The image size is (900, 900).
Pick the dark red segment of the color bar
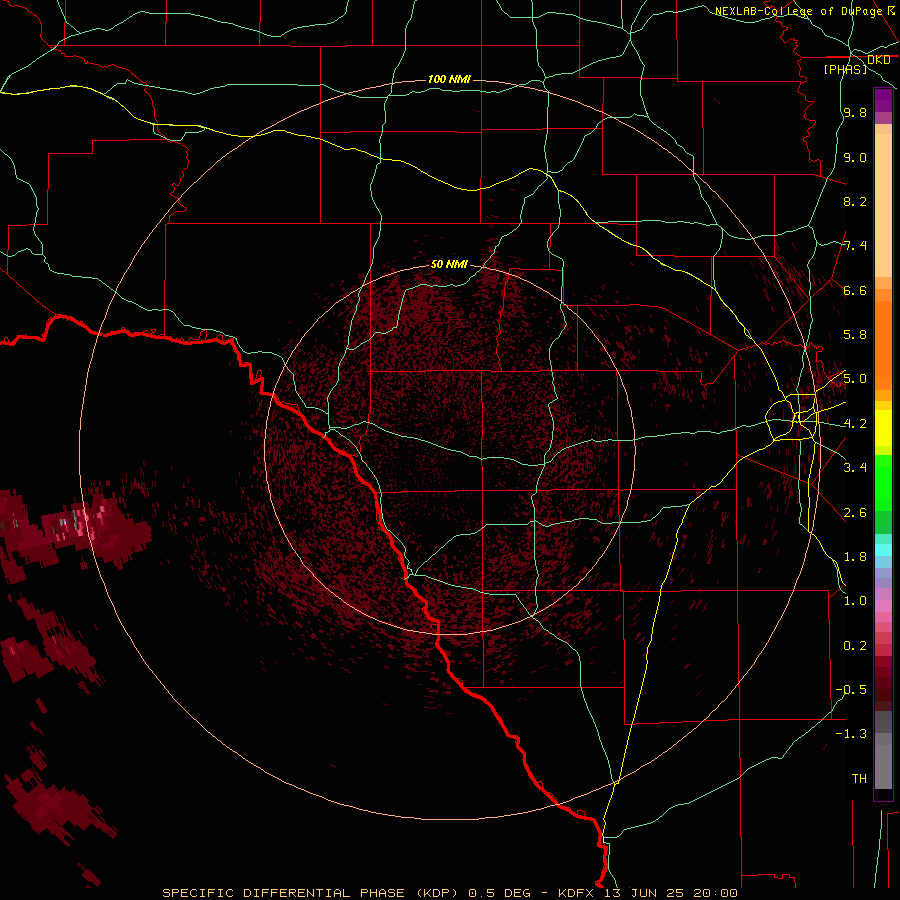pos(883,683)
